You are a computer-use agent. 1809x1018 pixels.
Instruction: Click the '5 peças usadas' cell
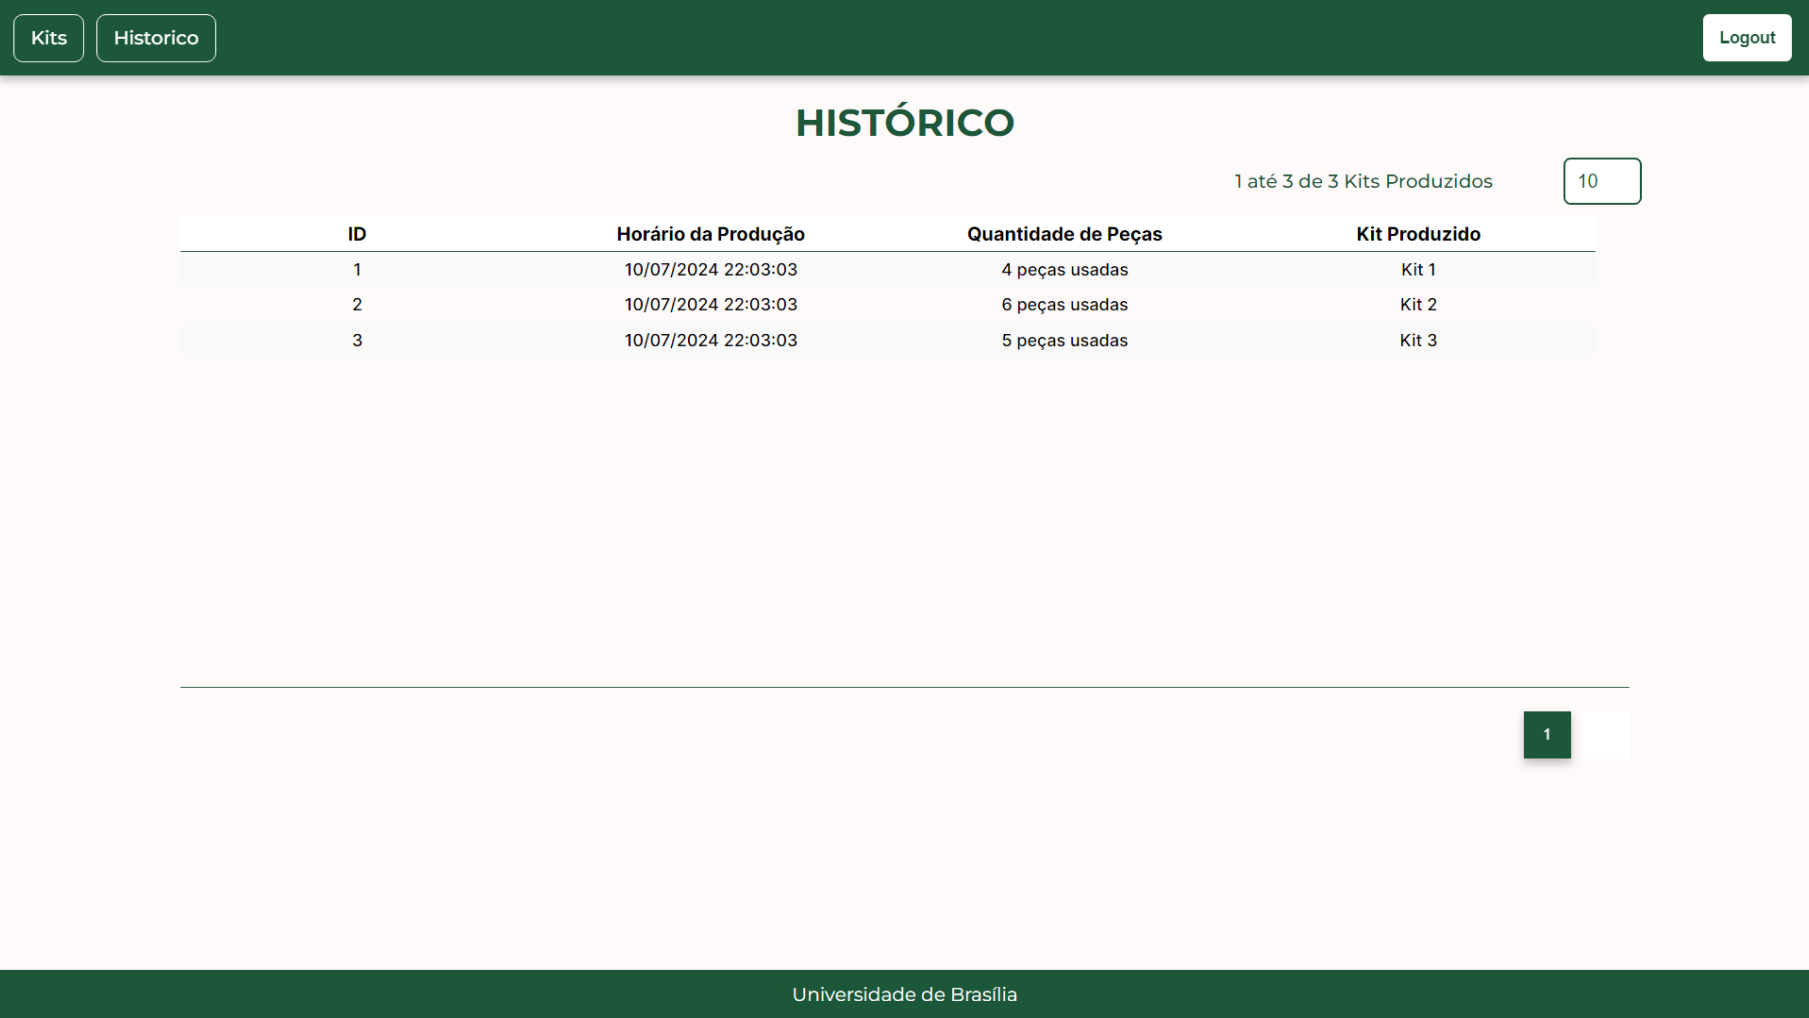(x=1064, y=341)
